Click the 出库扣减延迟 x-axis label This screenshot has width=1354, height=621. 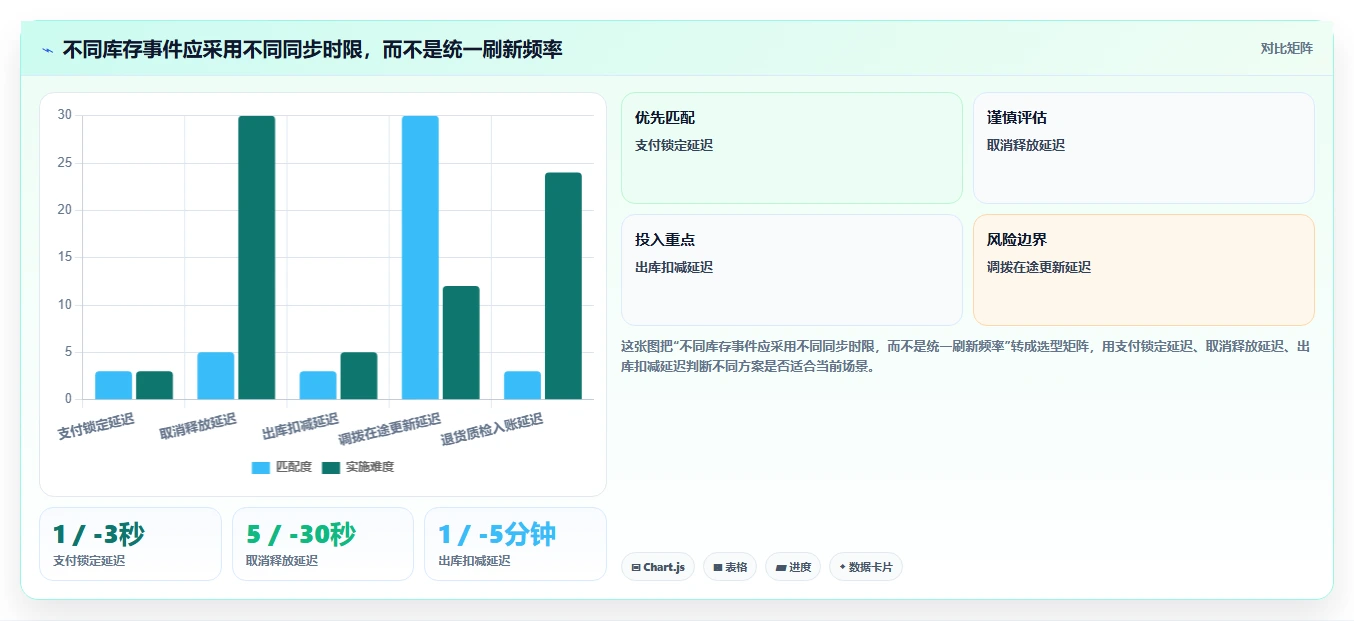(300, 427)
